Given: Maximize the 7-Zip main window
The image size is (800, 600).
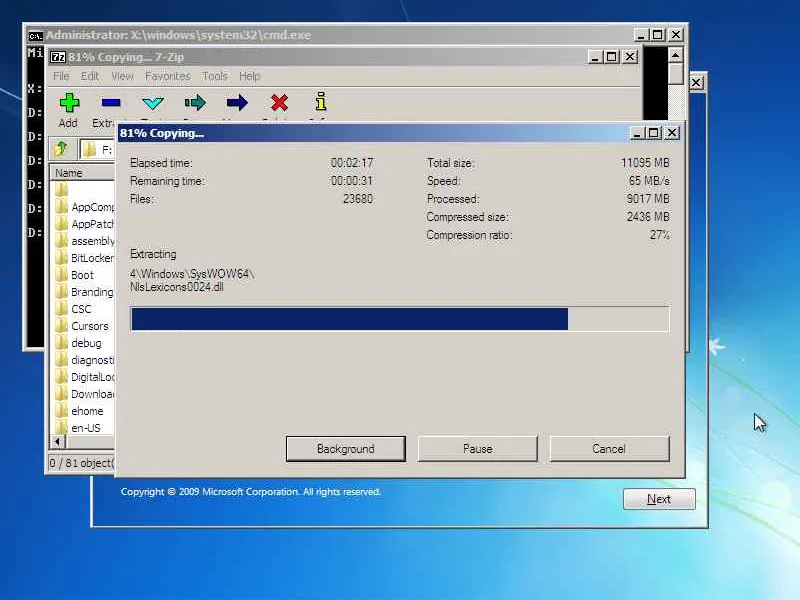Looking at the screenshot, I should click(611, 57).
